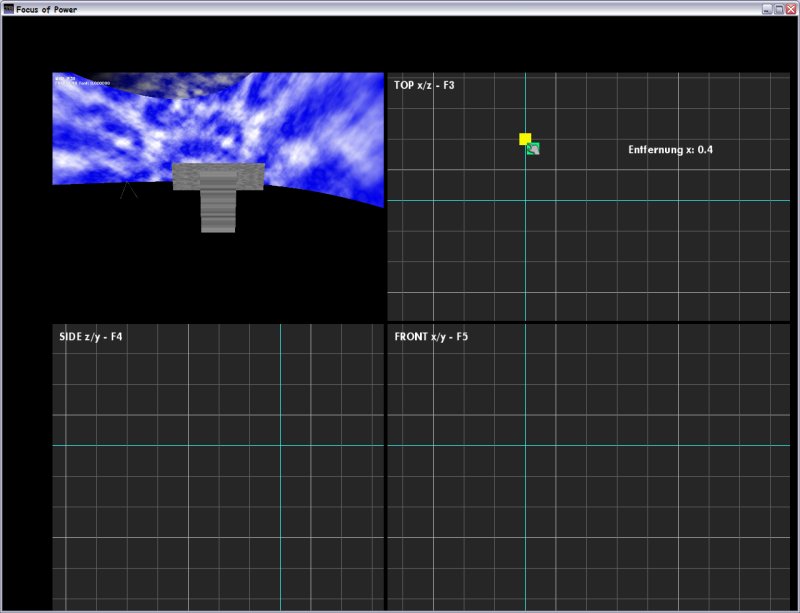Click the wide top of the gray block
This screenshot has height=613, width=800.
coord(218,176)
